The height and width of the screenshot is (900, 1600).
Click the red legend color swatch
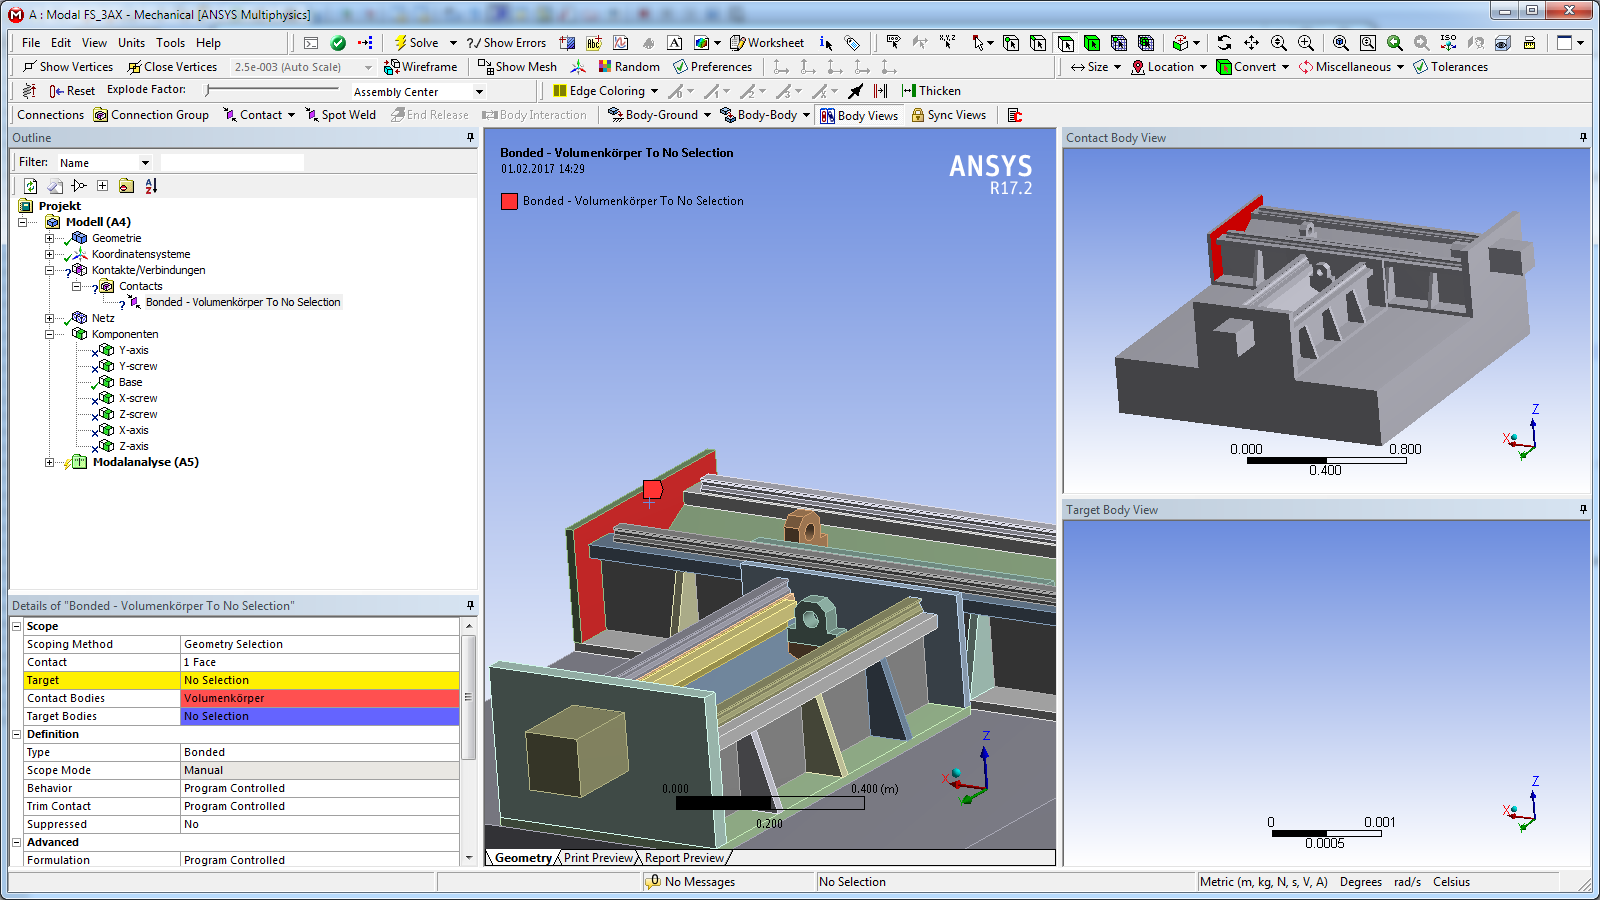509,201
